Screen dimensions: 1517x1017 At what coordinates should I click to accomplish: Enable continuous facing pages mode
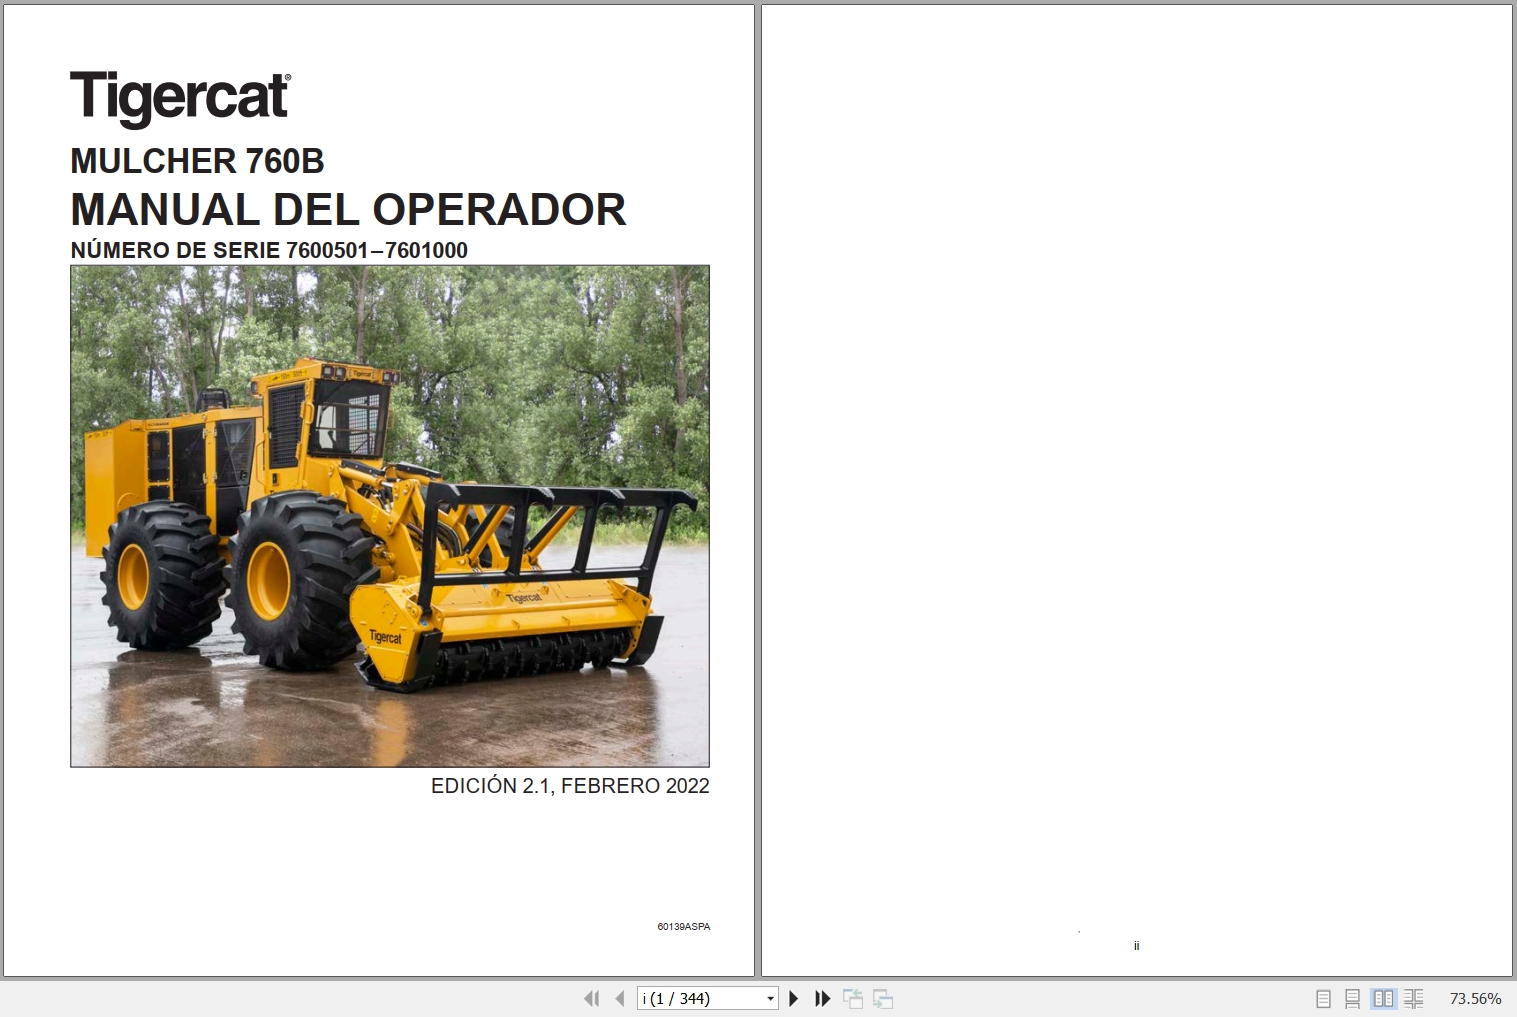[1415, 998]
